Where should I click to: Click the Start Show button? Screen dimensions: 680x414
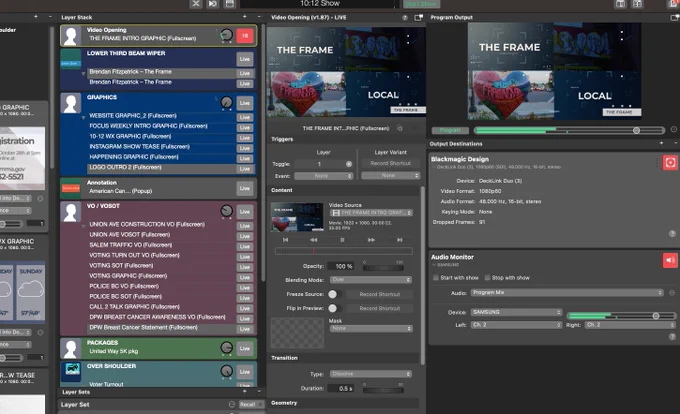(x=422, y=4)
